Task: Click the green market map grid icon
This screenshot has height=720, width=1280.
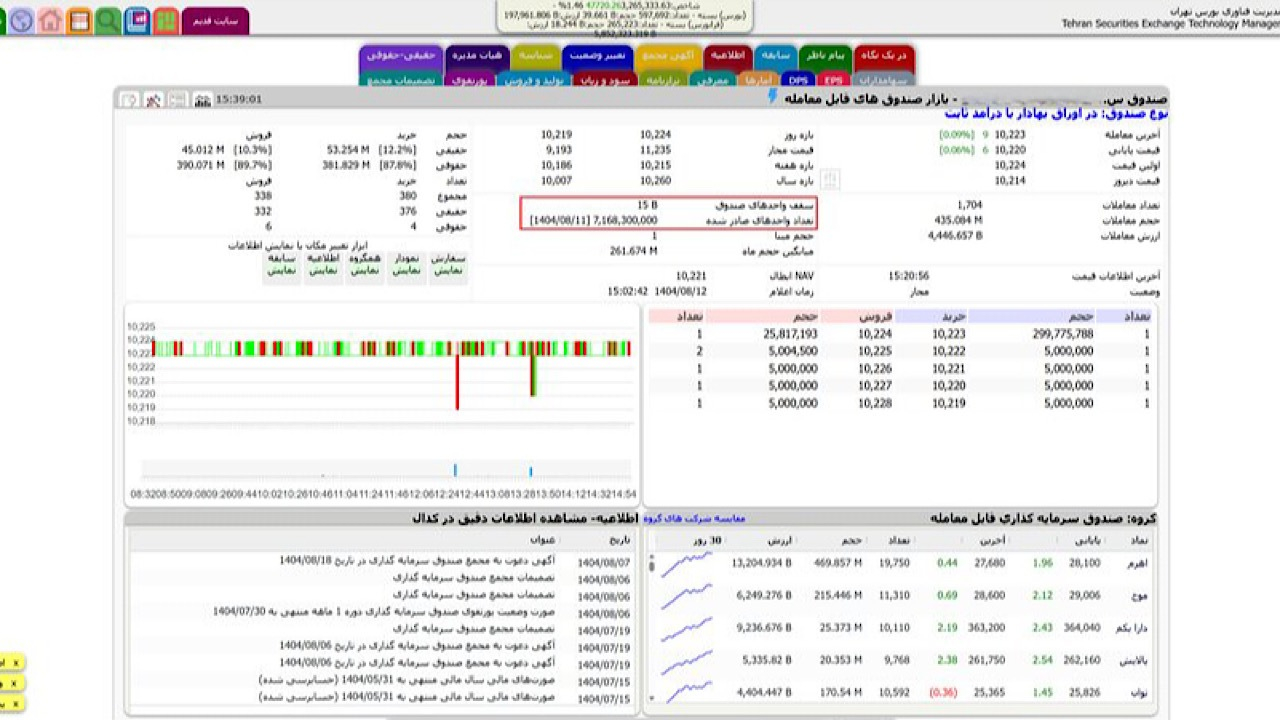Action: tap(164, 19)
